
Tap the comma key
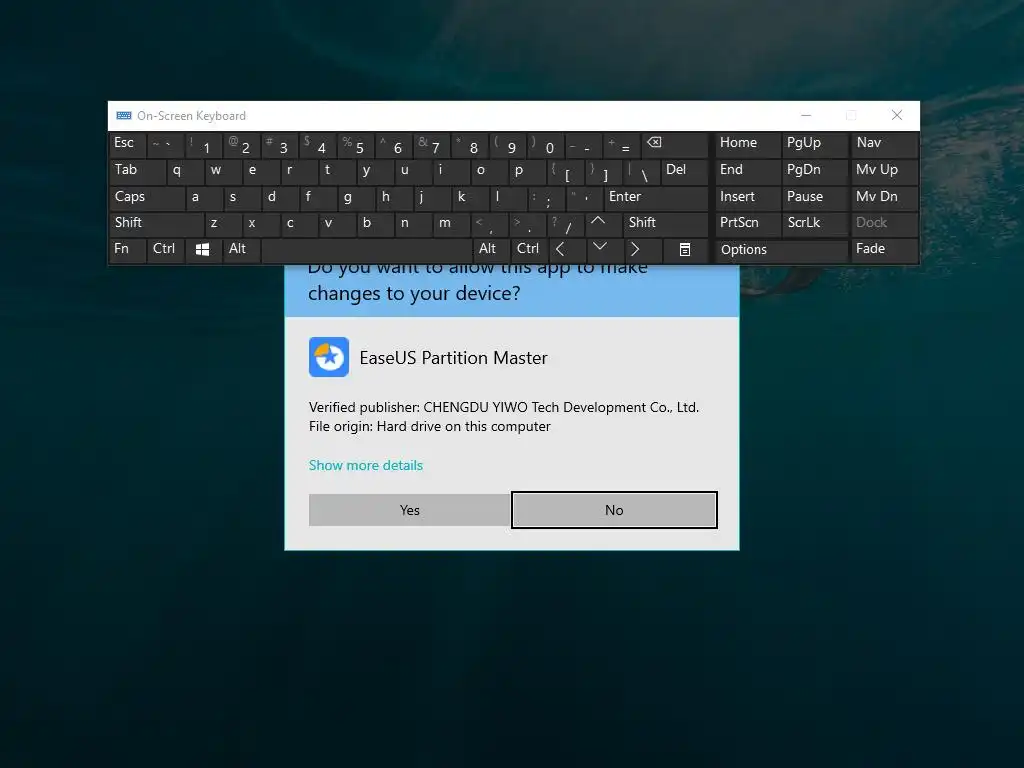[489, 224]
